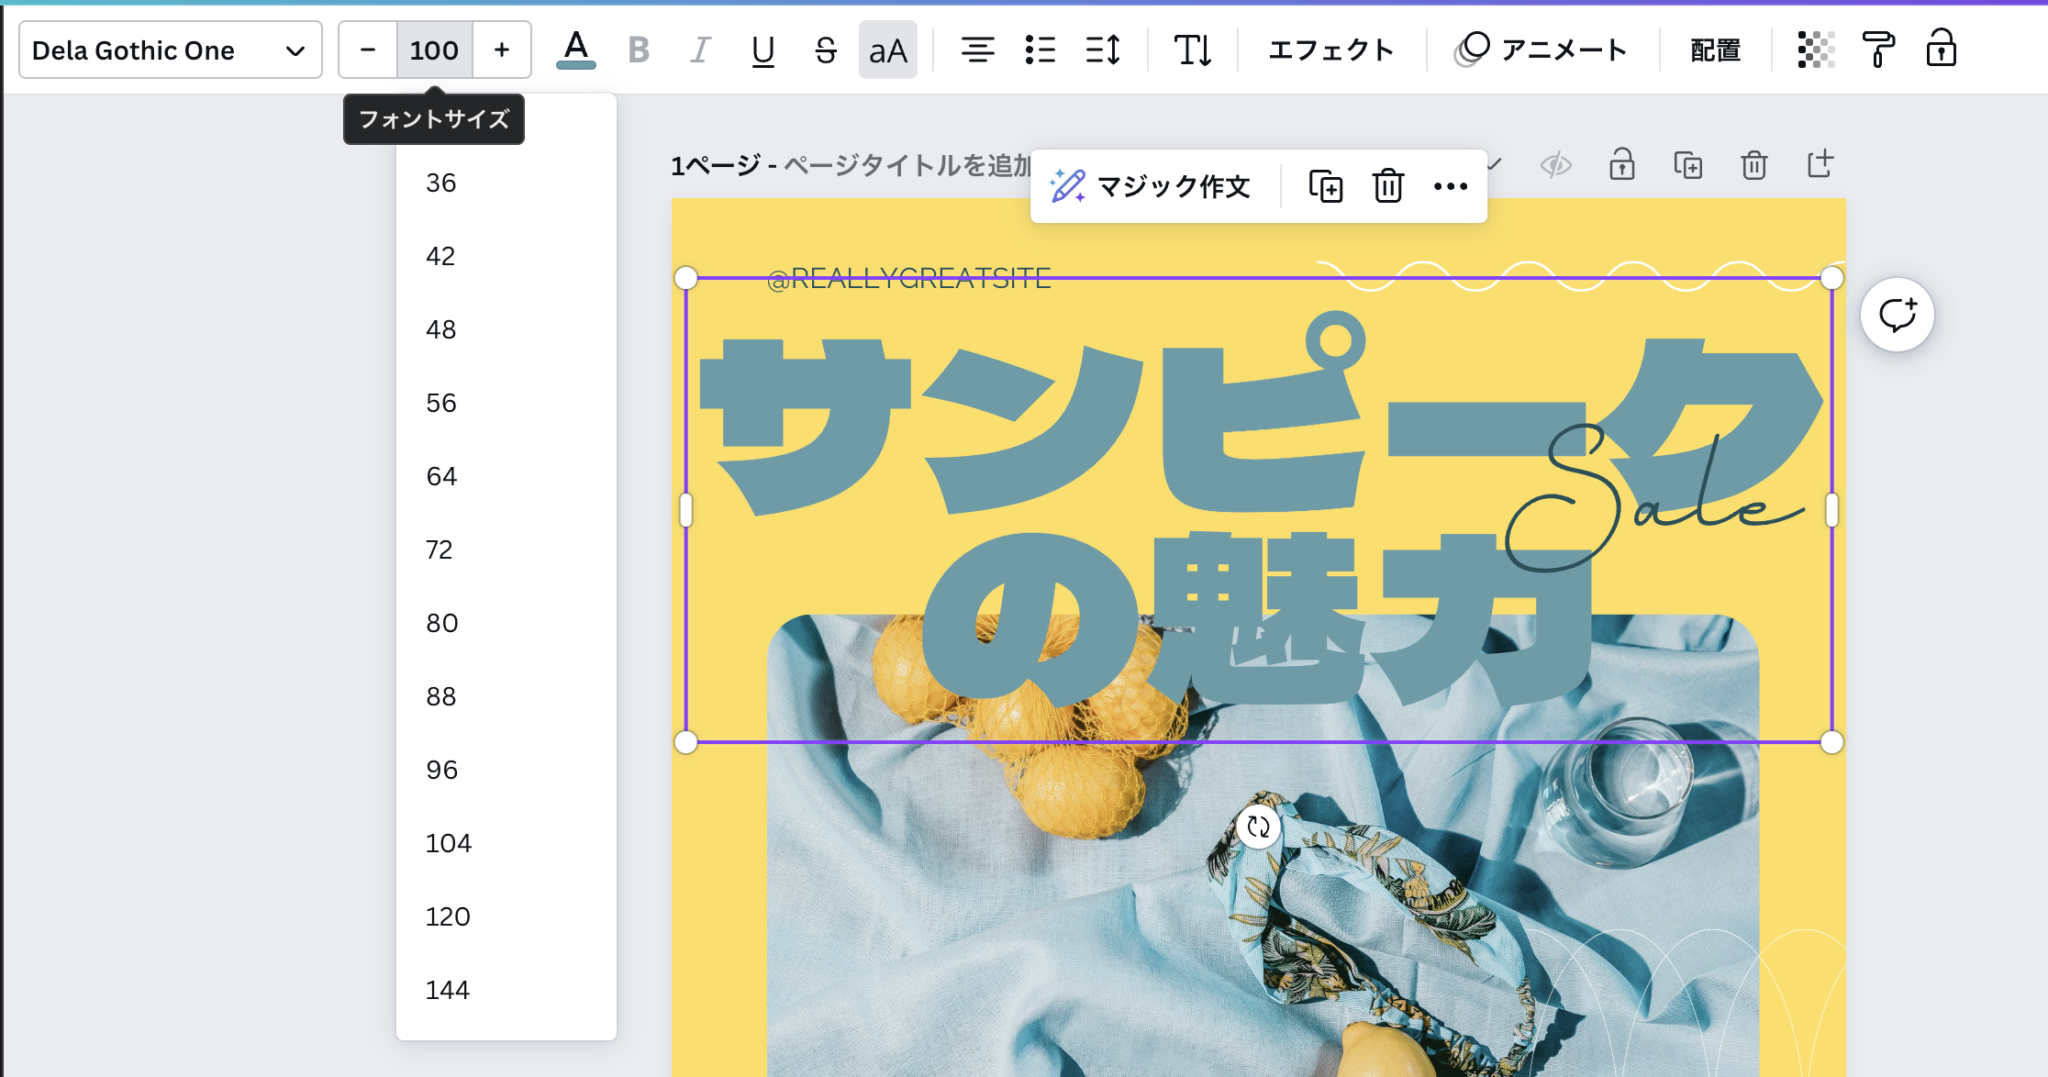Select the copy style paint roller tool
This screenshot has height=1077, width=2048.
pyautogui.click(x=1879, y=49)
